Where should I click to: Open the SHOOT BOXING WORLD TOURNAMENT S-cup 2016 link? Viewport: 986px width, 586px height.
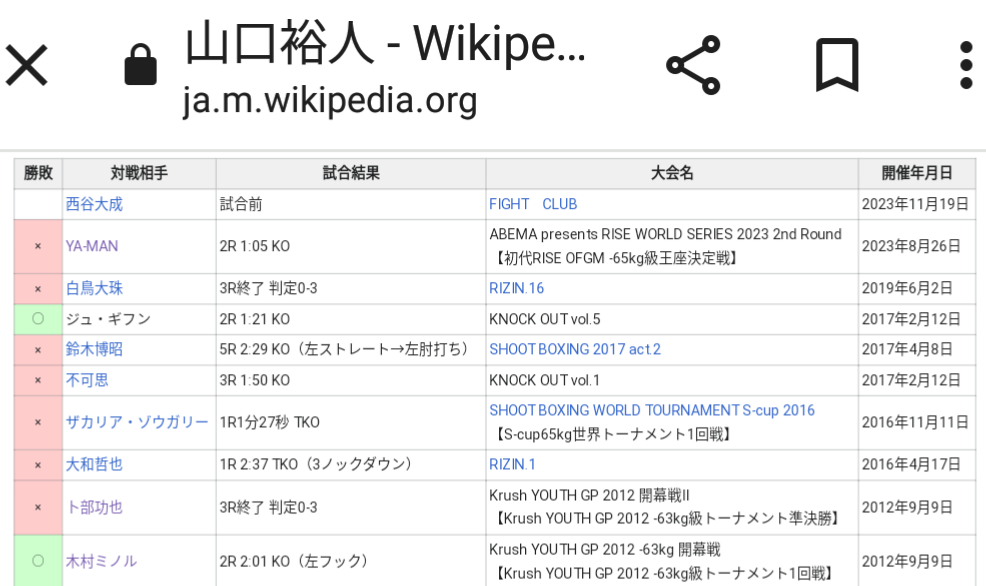coord(652,411)
